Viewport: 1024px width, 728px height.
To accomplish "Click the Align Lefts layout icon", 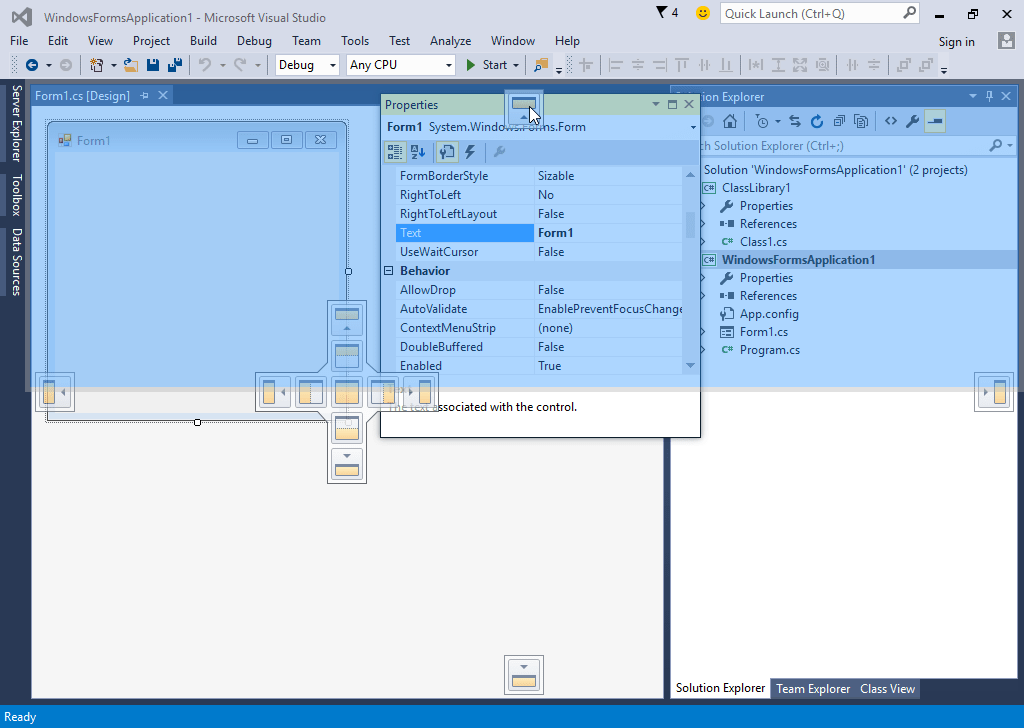I will tap(615, 65).
